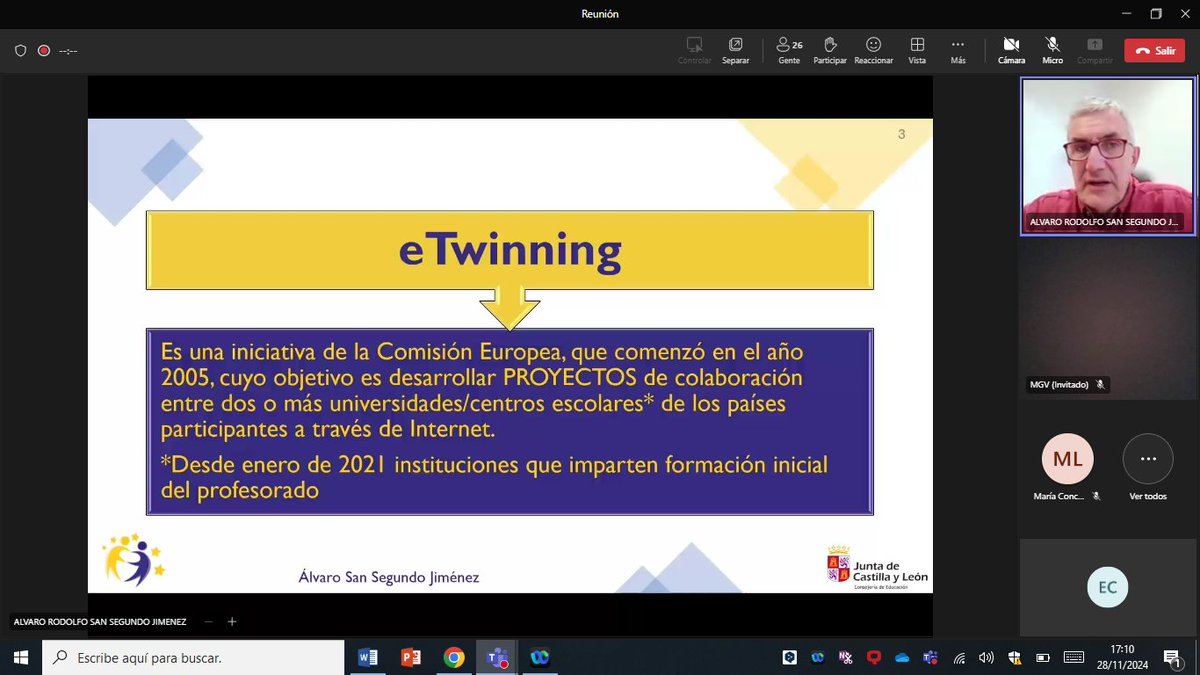
Task: Open Windows Security tray icon
Action: pyautogui.click(x=1013, y=657)
